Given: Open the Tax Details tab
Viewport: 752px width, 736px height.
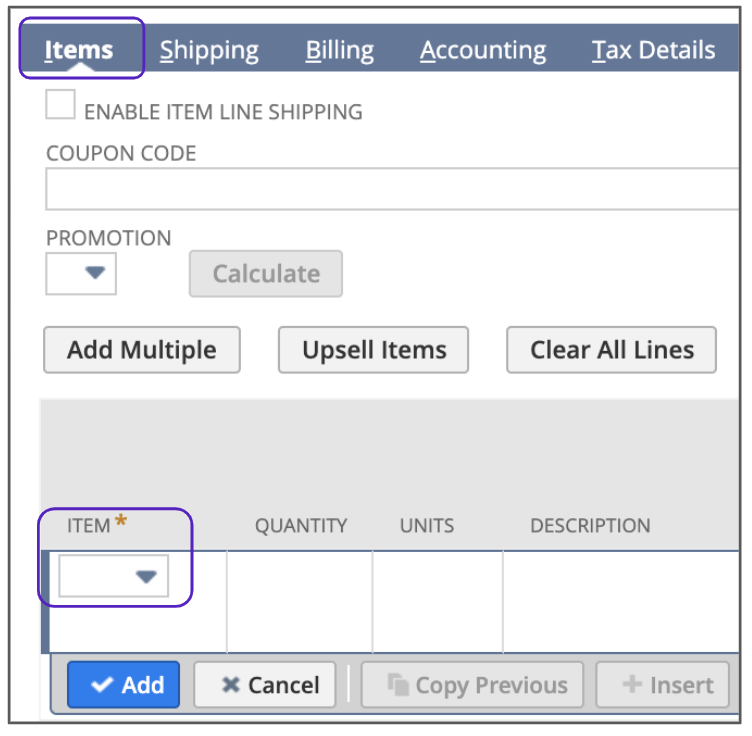Looking at the screenshot, I should pyautogui.click(x=653, y=50).
